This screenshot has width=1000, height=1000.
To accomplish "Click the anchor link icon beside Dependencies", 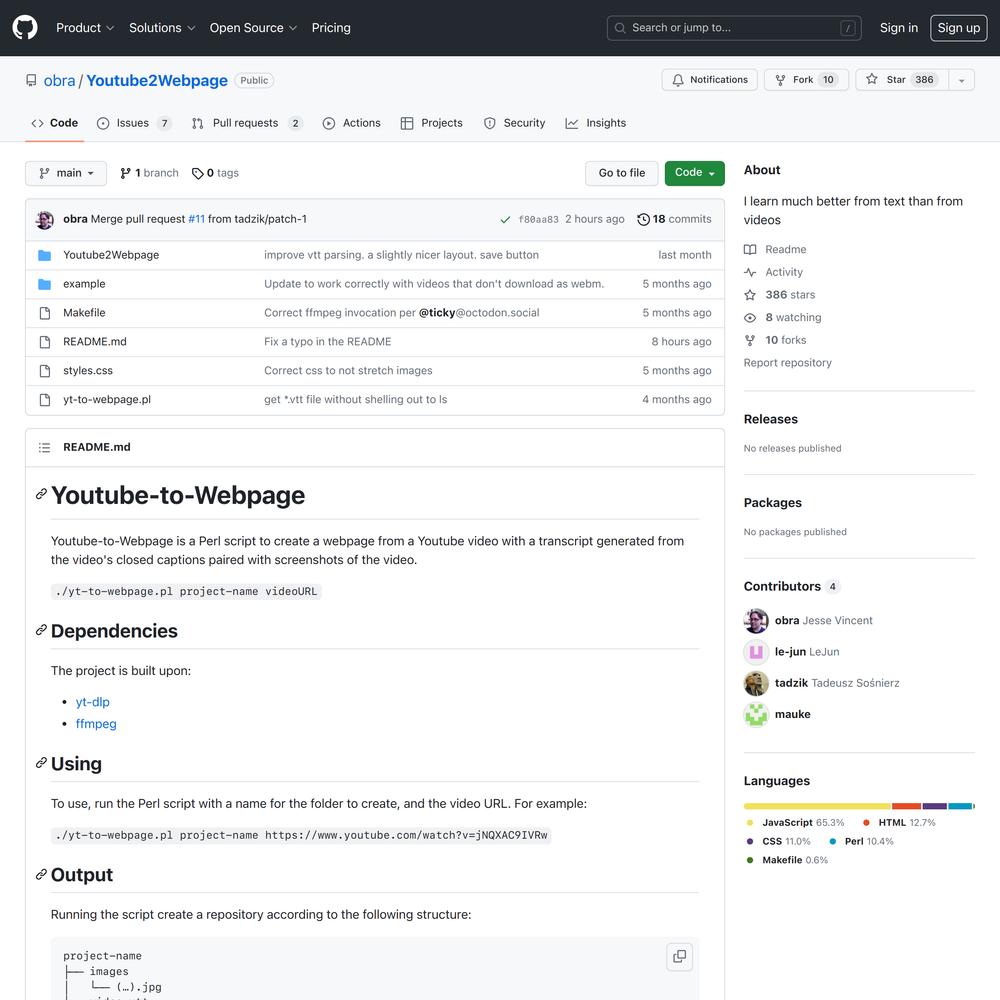I will click(41, 630).
